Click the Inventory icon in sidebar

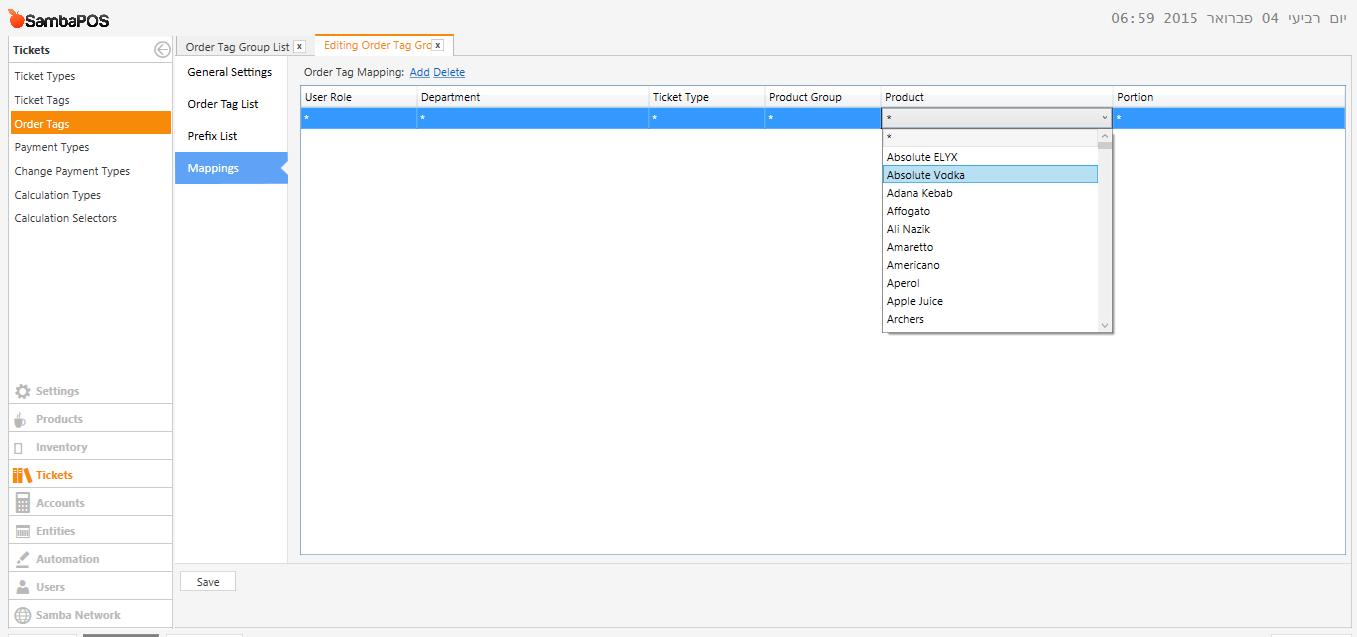point(21,448)
